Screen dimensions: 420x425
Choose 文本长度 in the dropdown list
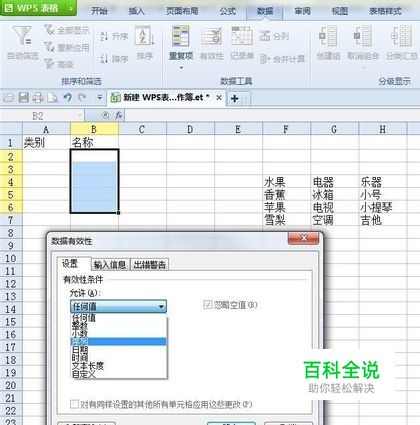118,366
